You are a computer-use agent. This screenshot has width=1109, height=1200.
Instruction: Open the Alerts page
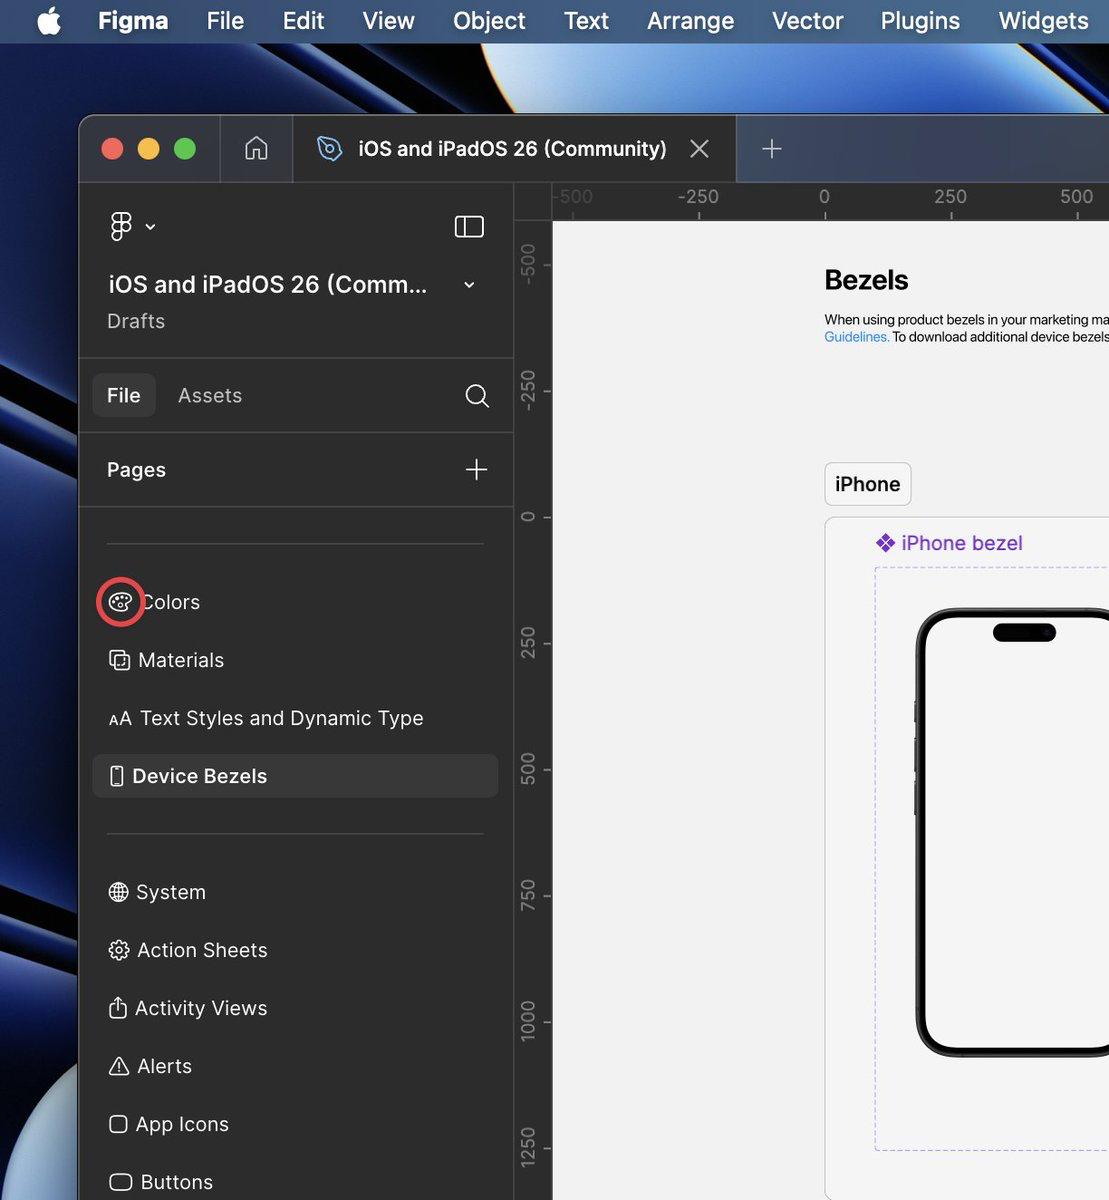(x=295, y=1066)
